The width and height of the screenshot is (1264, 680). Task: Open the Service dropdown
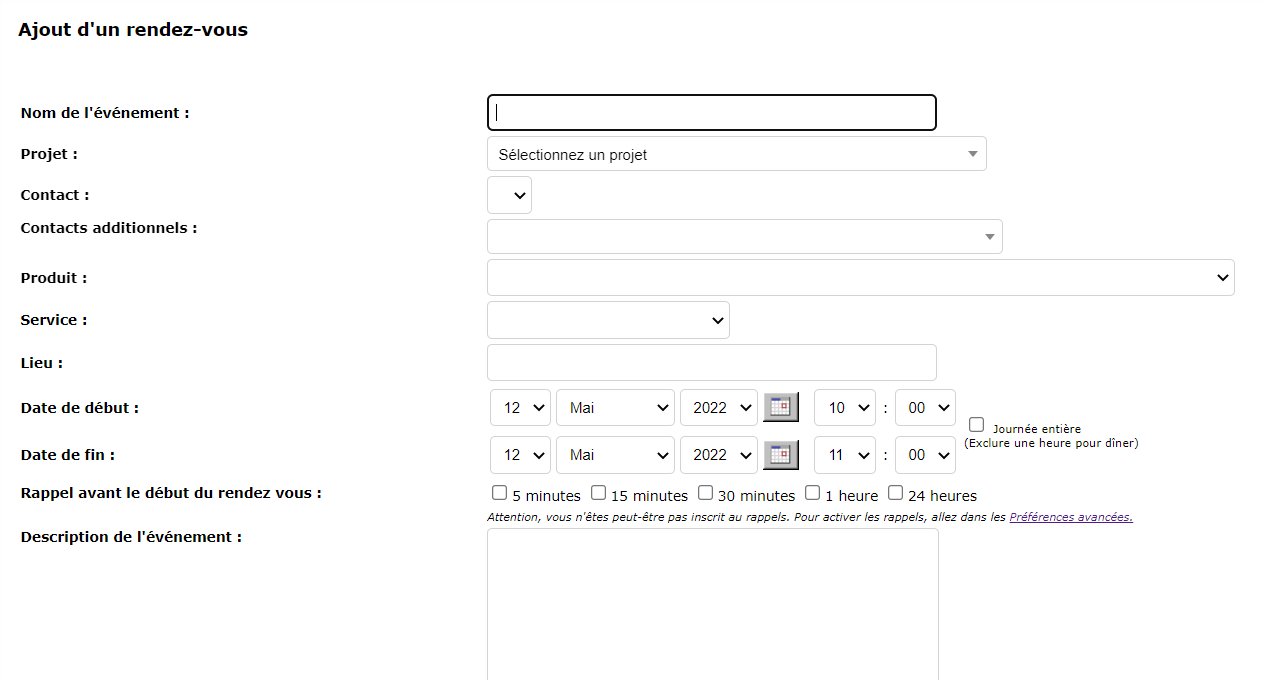pyautogui.click(x=608, y=320)
